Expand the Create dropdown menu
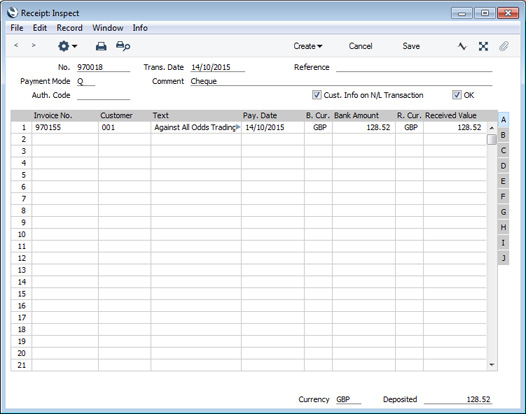The image size is (526, 414). (308, 46)
